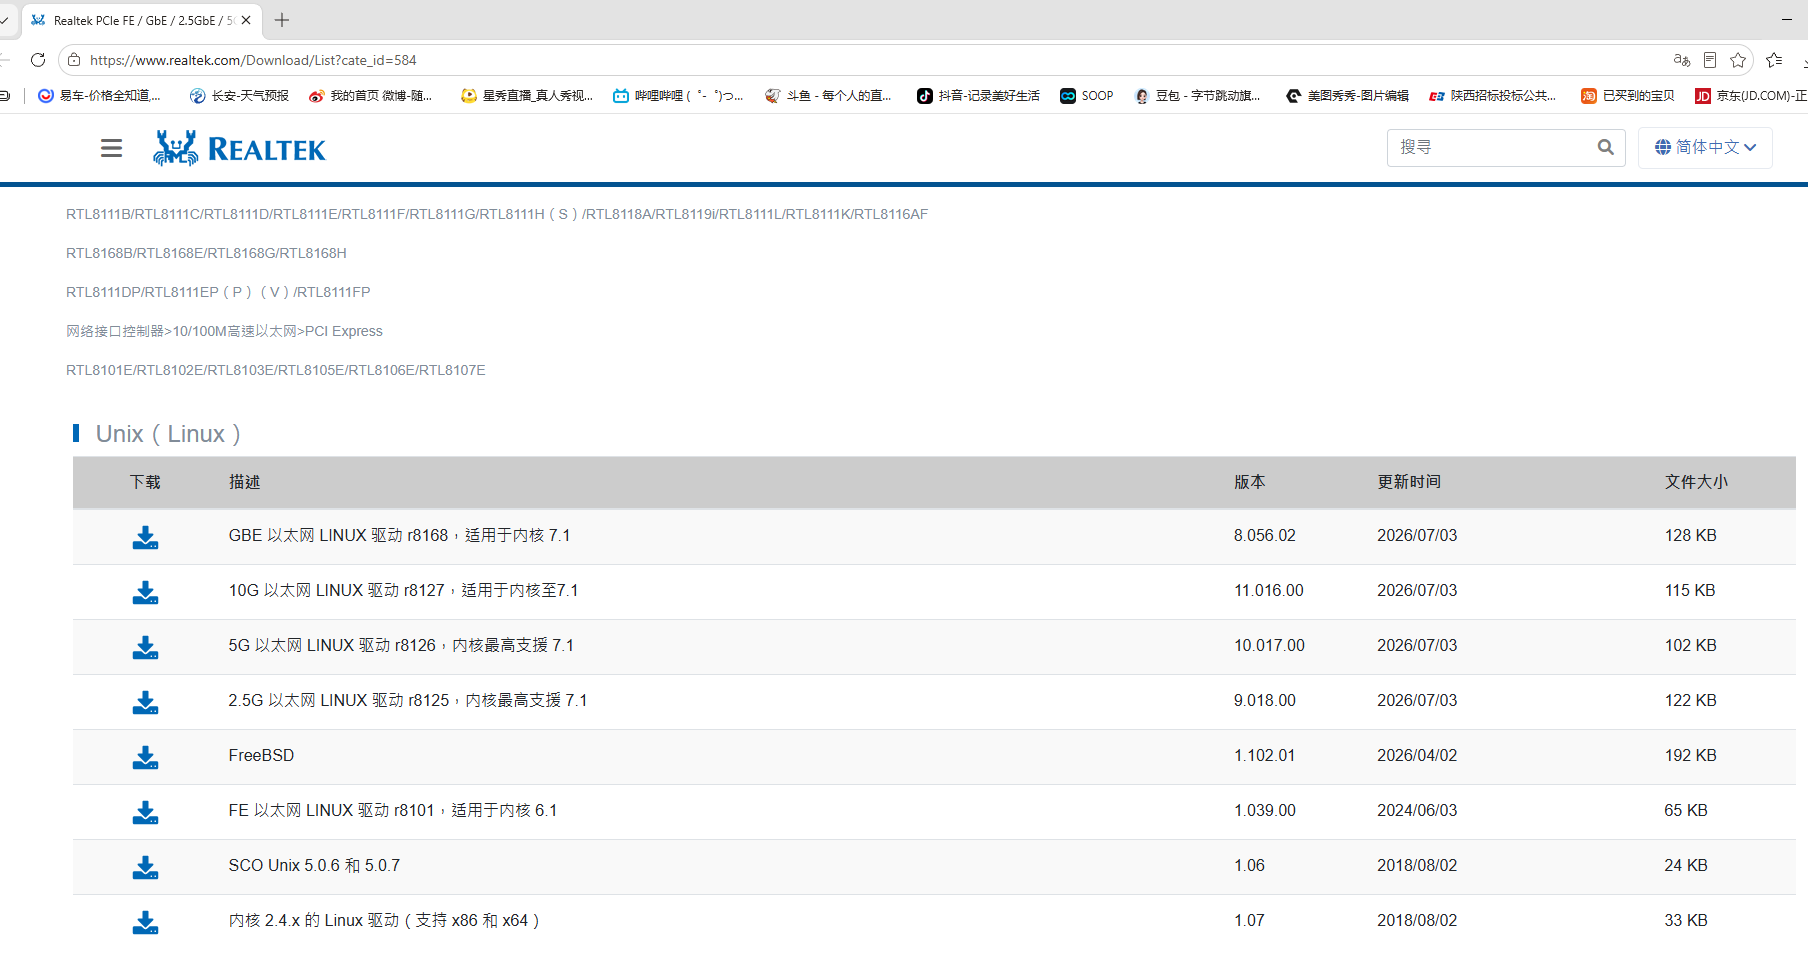Viewport: 1808px width, 969px height.
Task: Open the hamburger navigation menu
Action: point(111,148)
